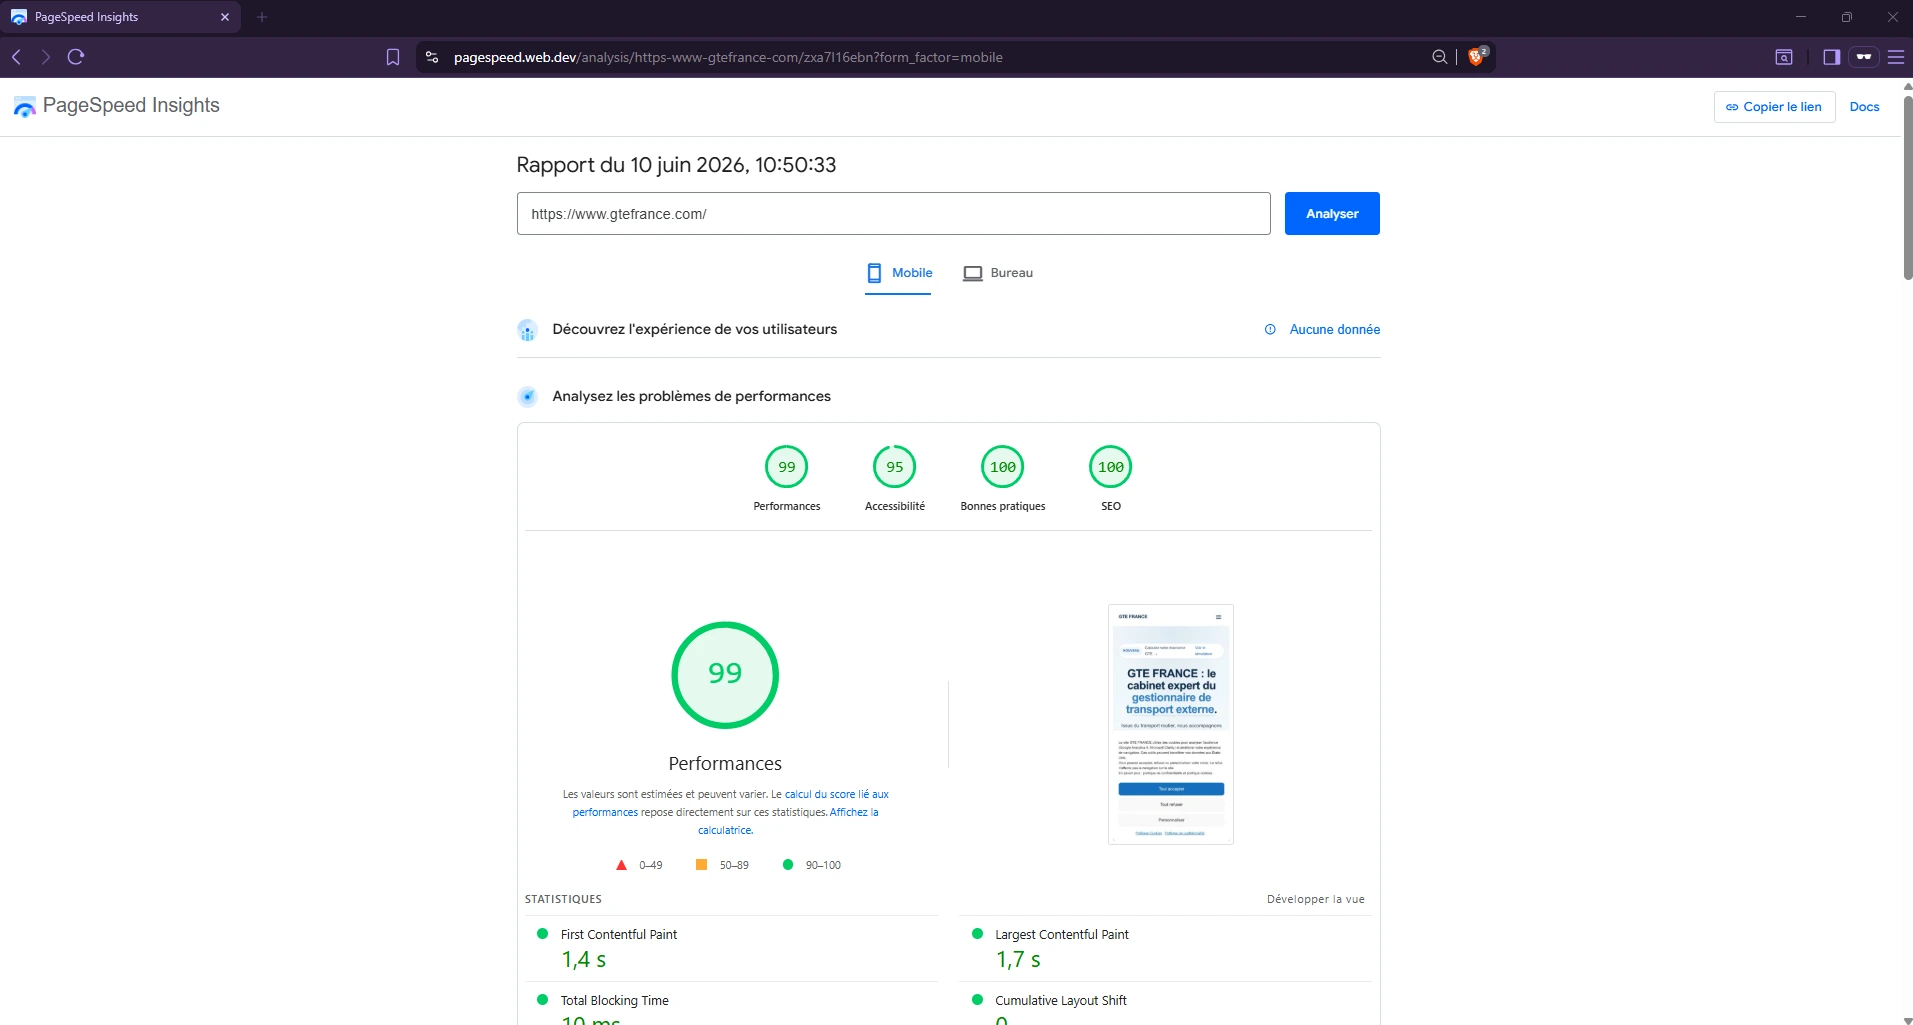Click the zoom magnifier icon in address bar
The height and width of the screenshot is (1025, 1913).
point(1440,57)
